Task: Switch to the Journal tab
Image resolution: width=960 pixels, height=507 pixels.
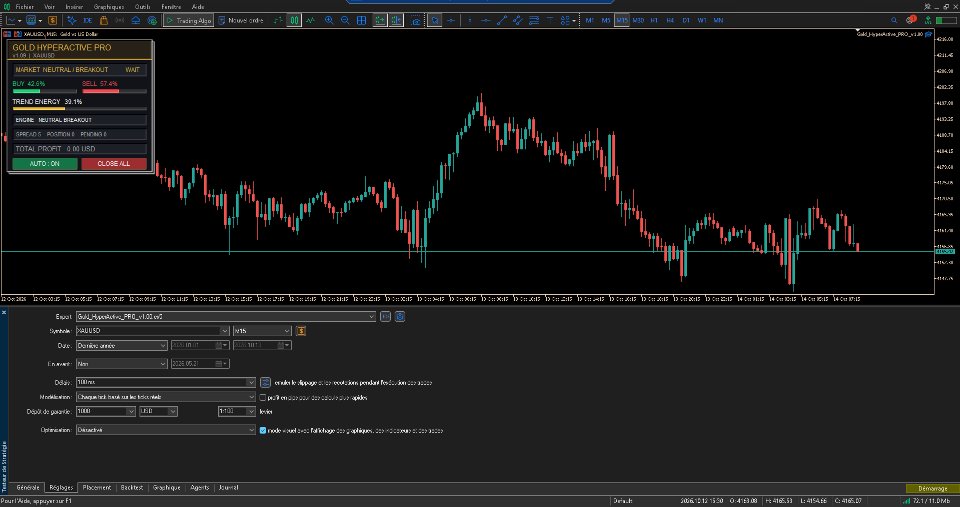Action: click(228, 487)
